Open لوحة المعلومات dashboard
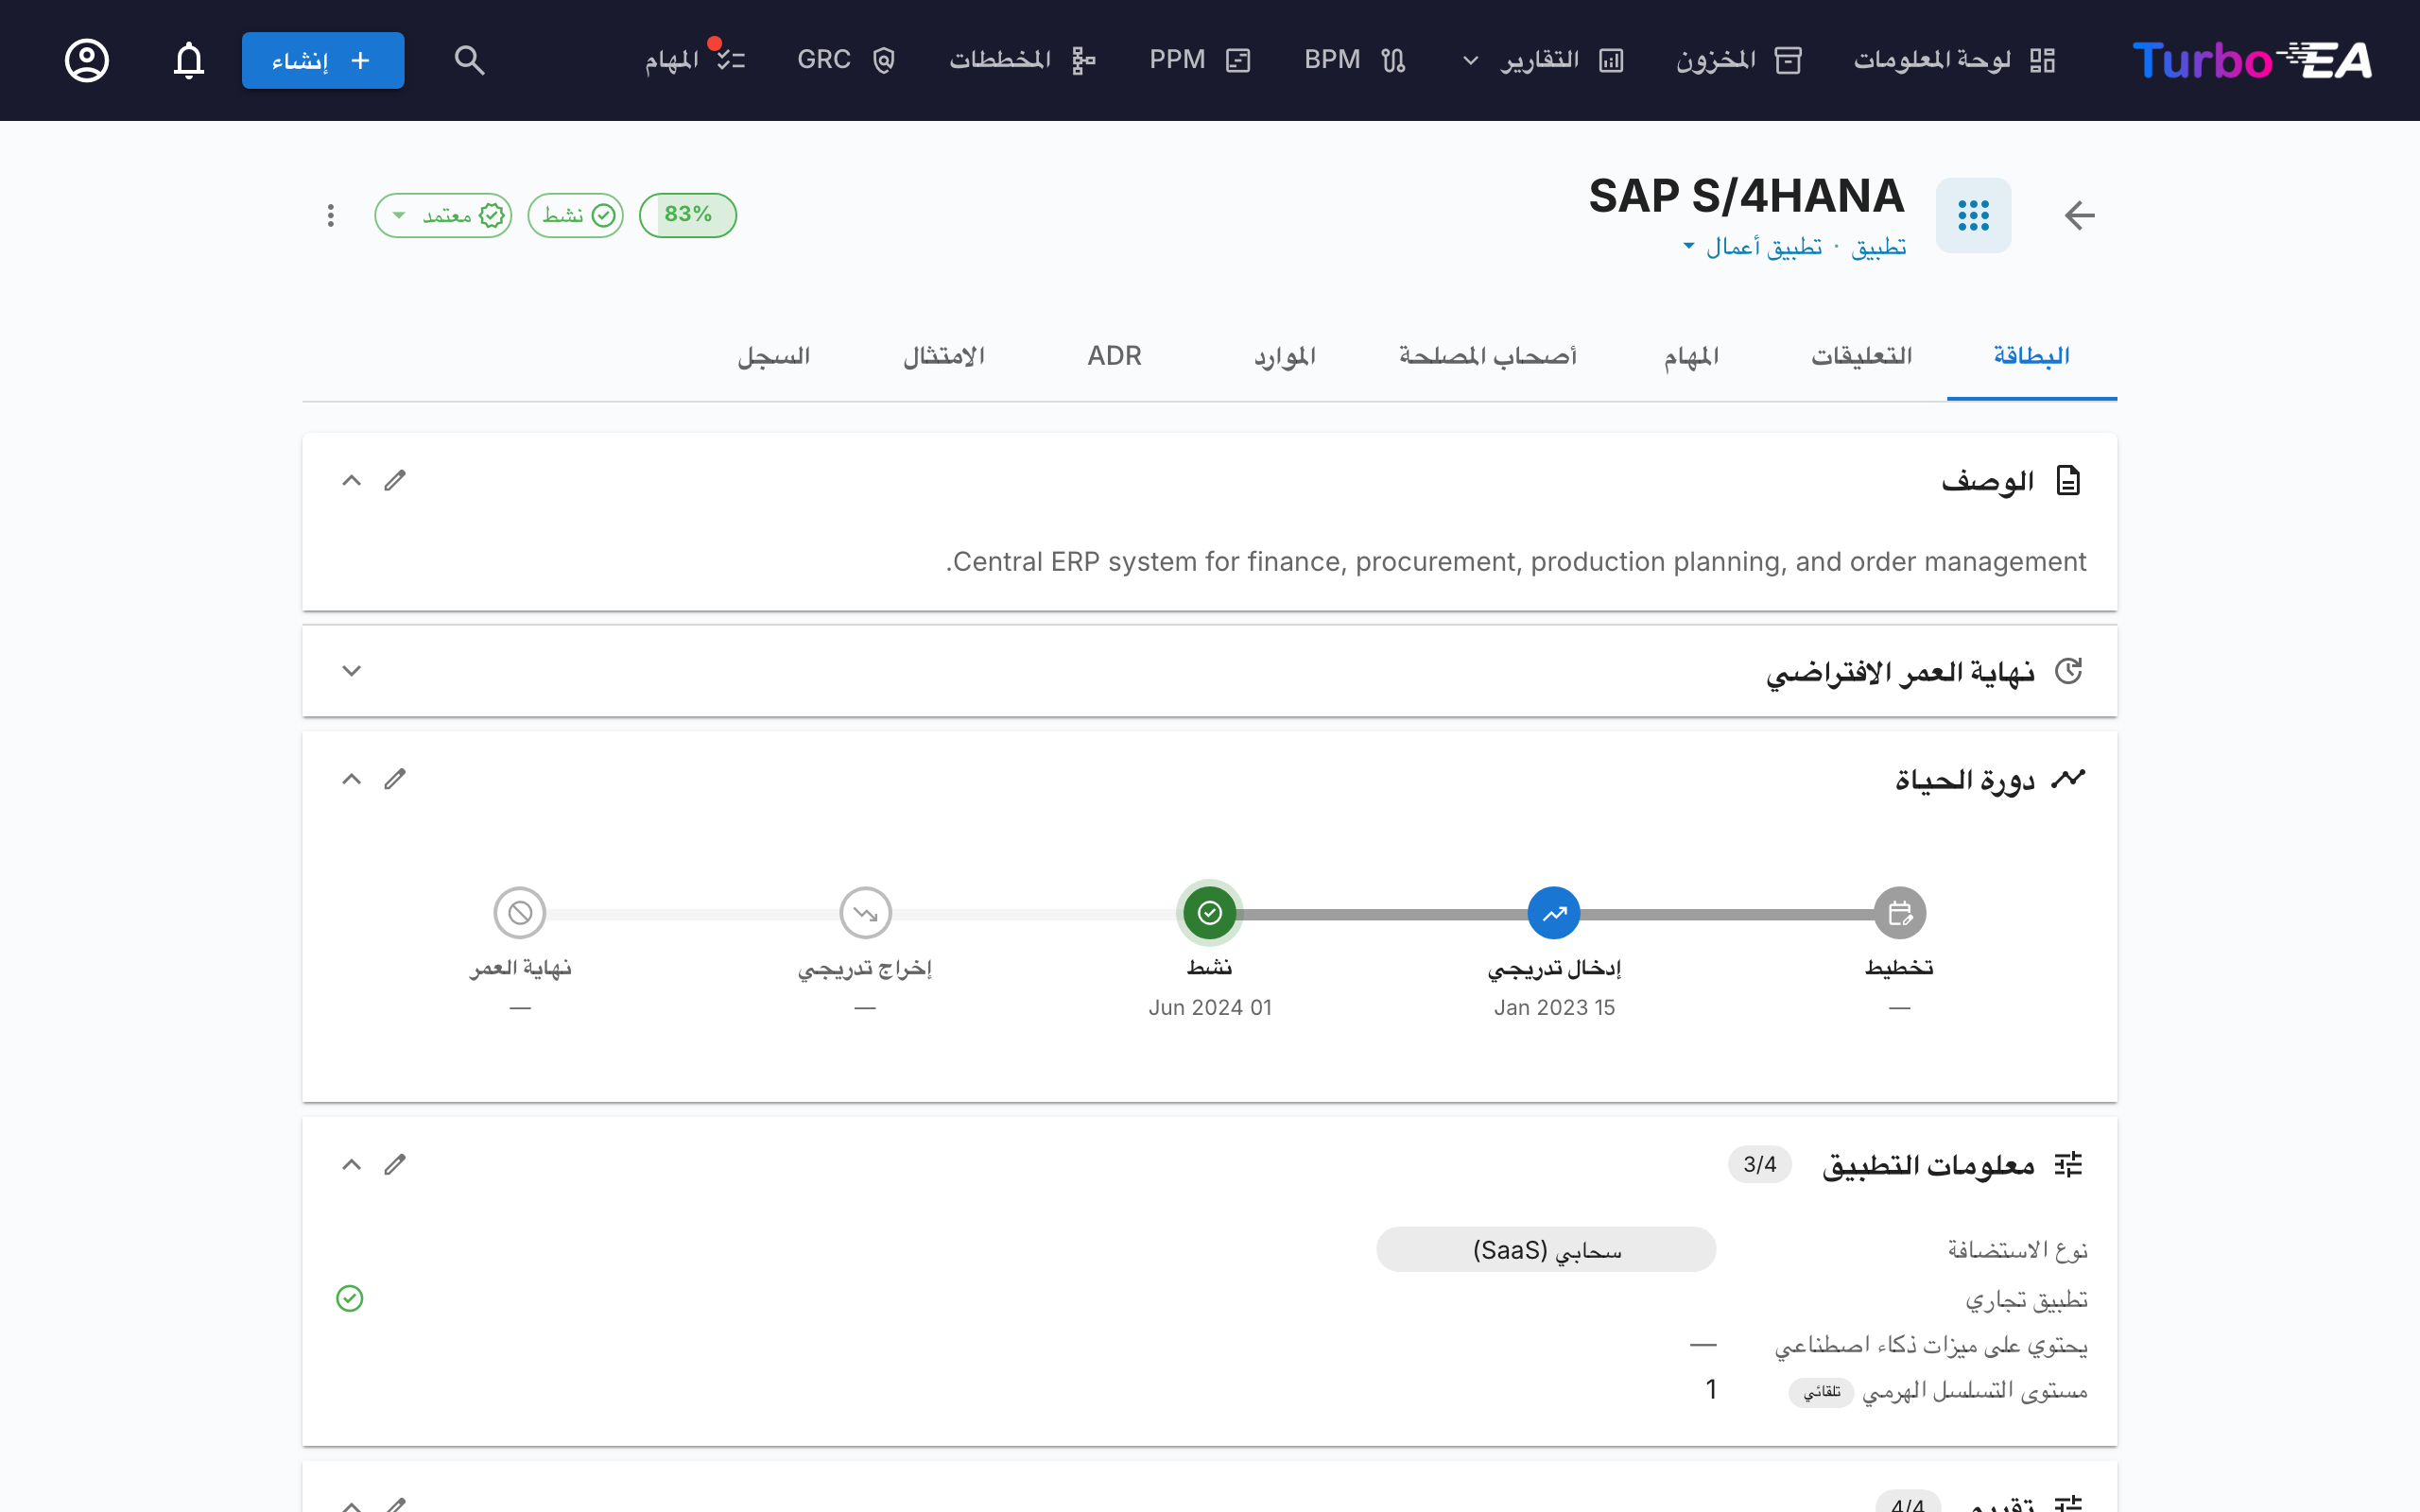This screenshot has height=1512, width=2420. (x=1954, y=60)
